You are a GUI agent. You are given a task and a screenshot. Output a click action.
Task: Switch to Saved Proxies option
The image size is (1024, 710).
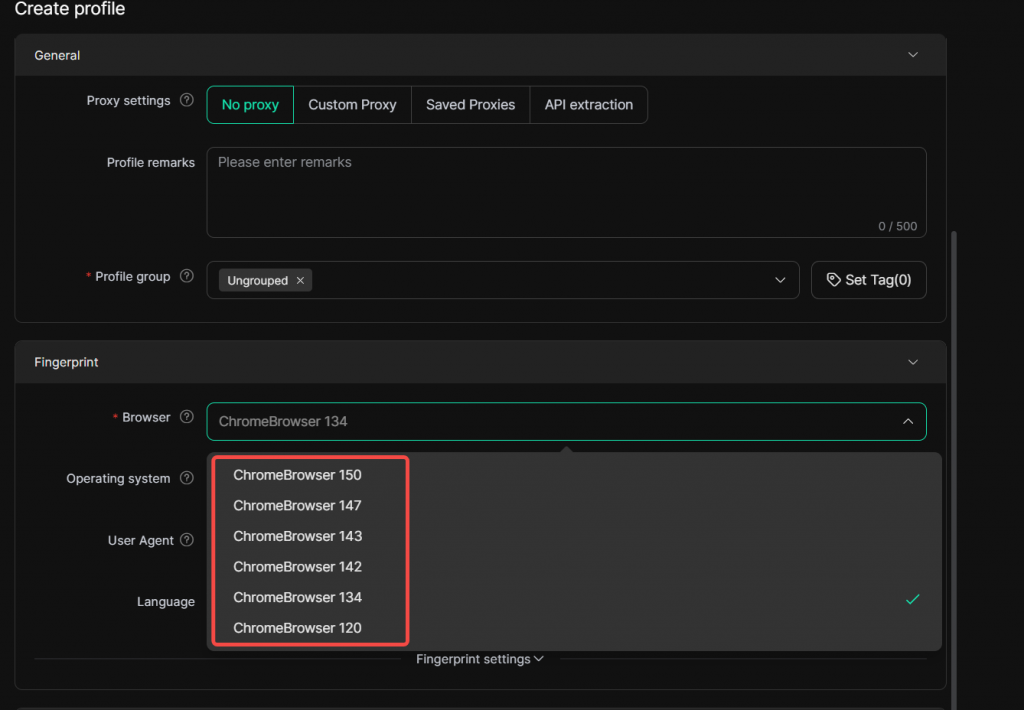coord(470,105)
